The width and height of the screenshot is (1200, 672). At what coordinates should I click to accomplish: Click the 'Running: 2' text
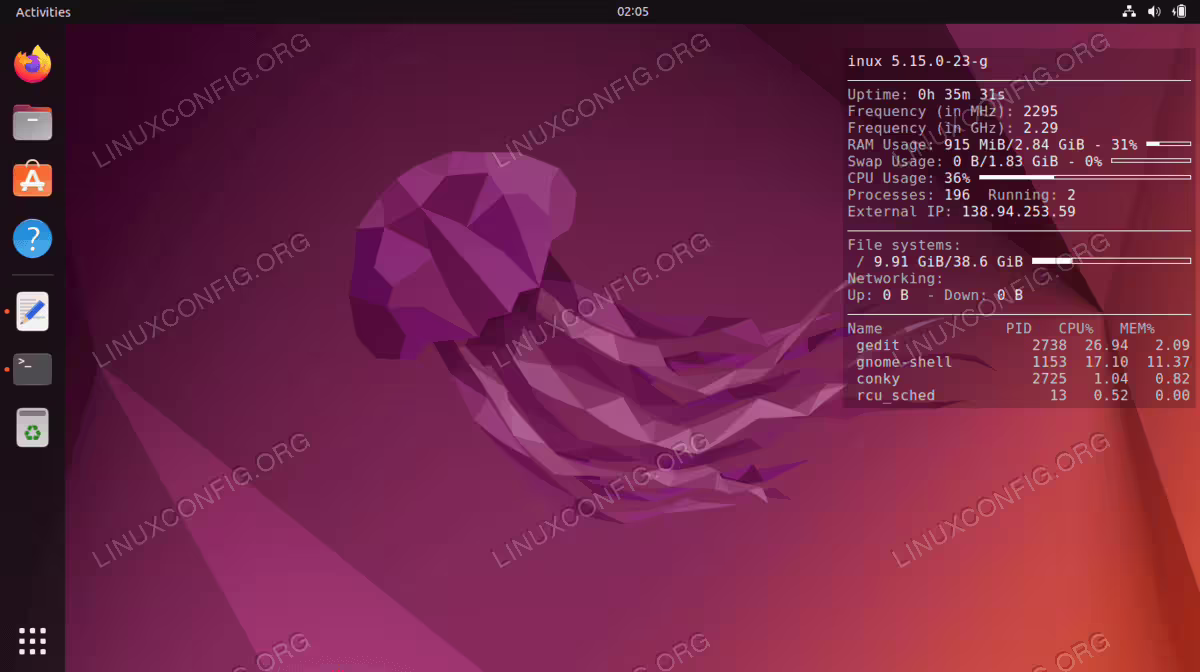[x=1031, y=195]
